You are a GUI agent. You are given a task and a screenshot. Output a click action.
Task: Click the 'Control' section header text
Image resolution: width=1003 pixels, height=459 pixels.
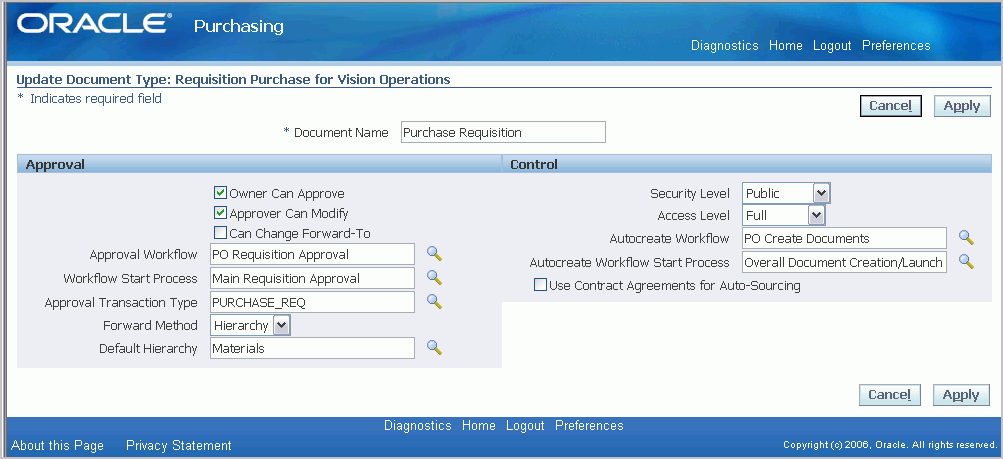533,164
